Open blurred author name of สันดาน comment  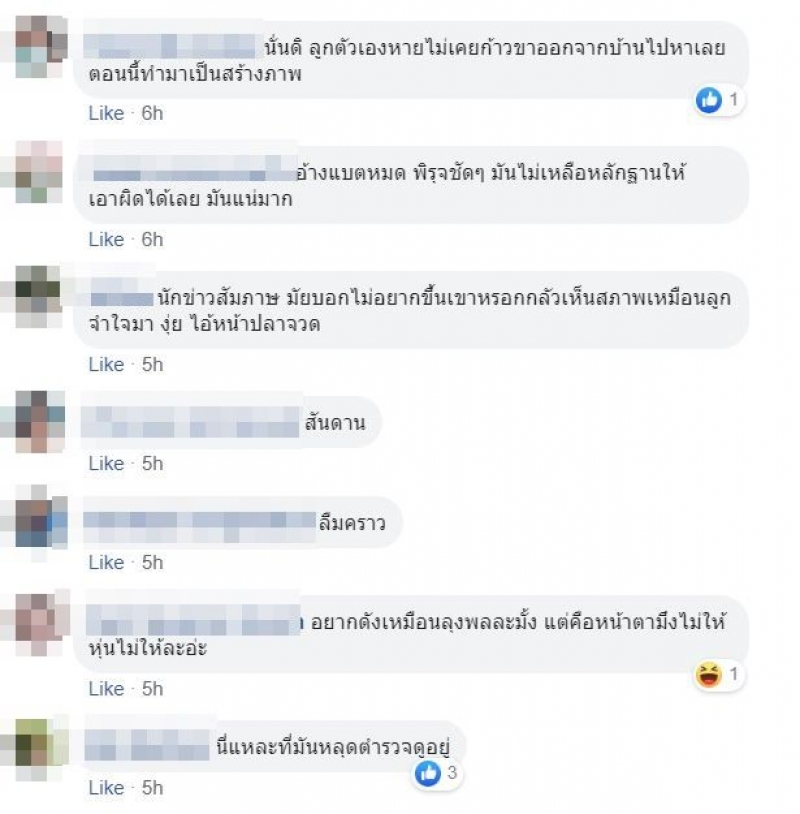click(191, 422)
